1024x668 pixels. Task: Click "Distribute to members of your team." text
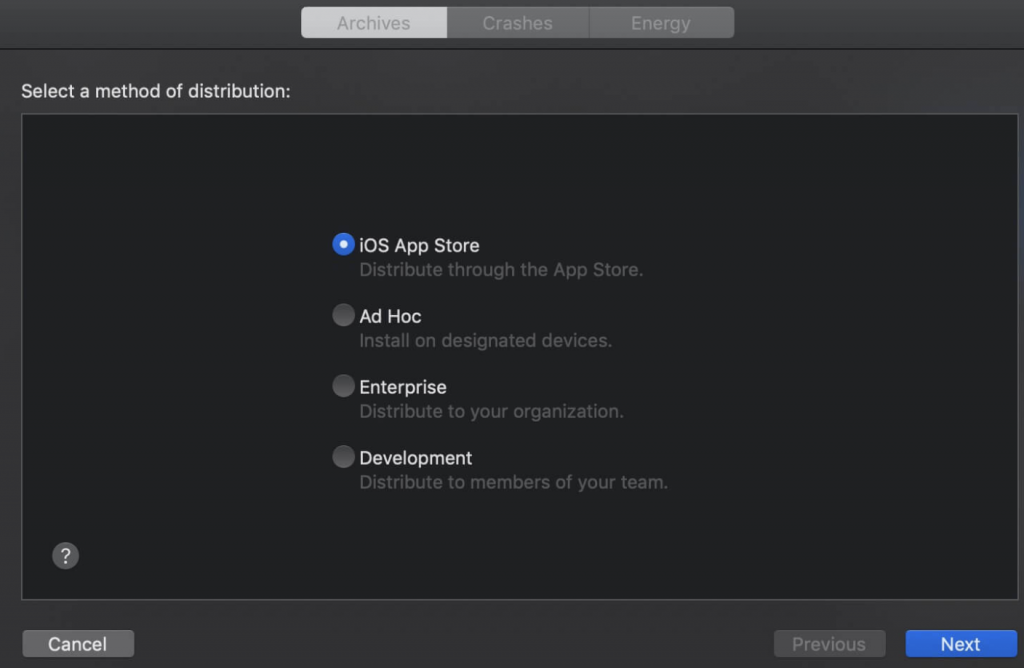(x=513, y=483)
